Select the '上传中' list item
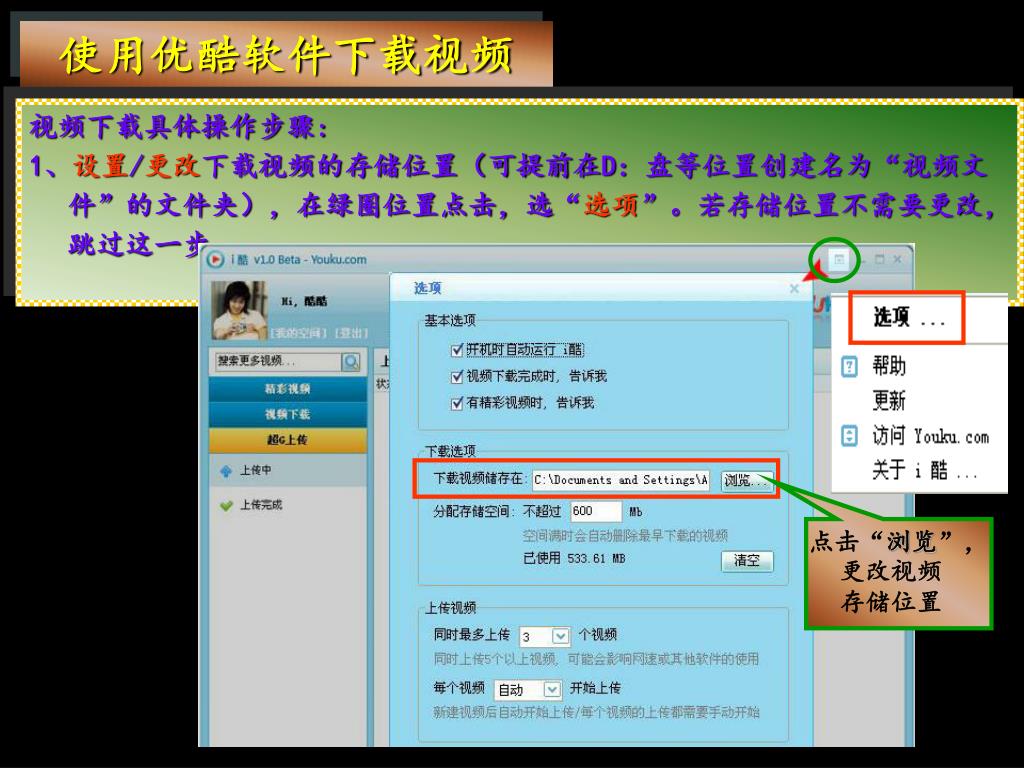This screenshot has height=768, width=1024. (288, 470)
